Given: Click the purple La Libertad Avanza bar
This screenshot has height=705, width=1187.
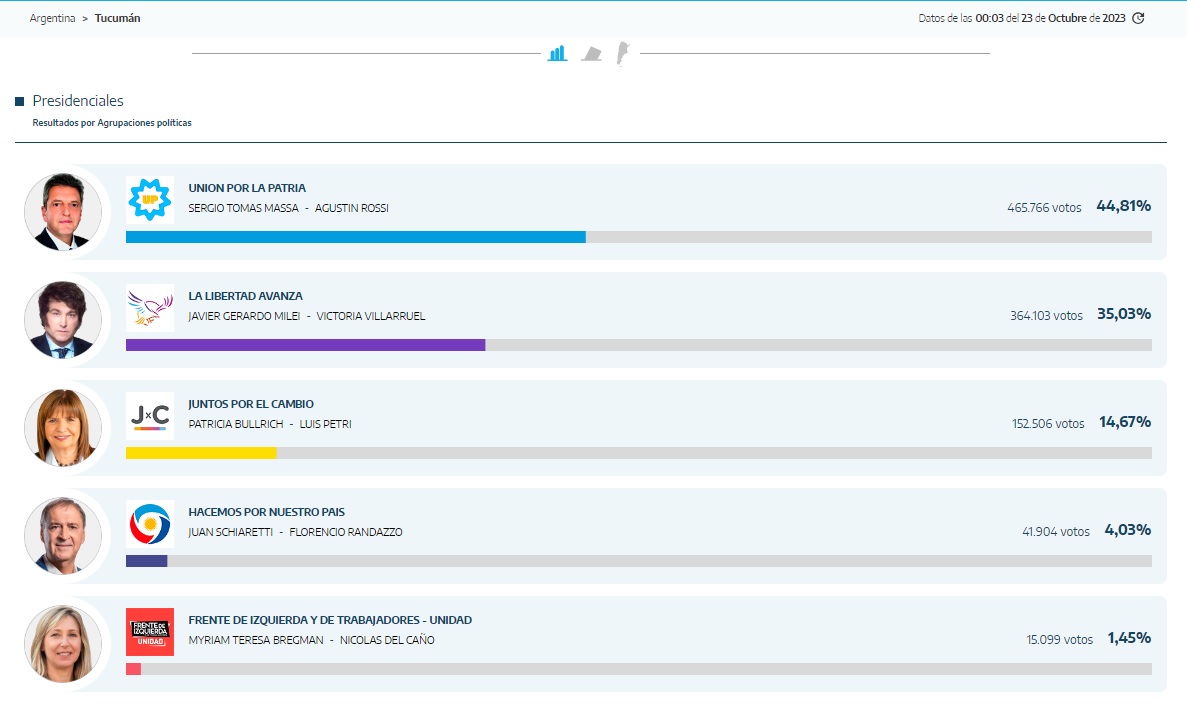Looking at the screenshot, I should click(x=305, y=345).
